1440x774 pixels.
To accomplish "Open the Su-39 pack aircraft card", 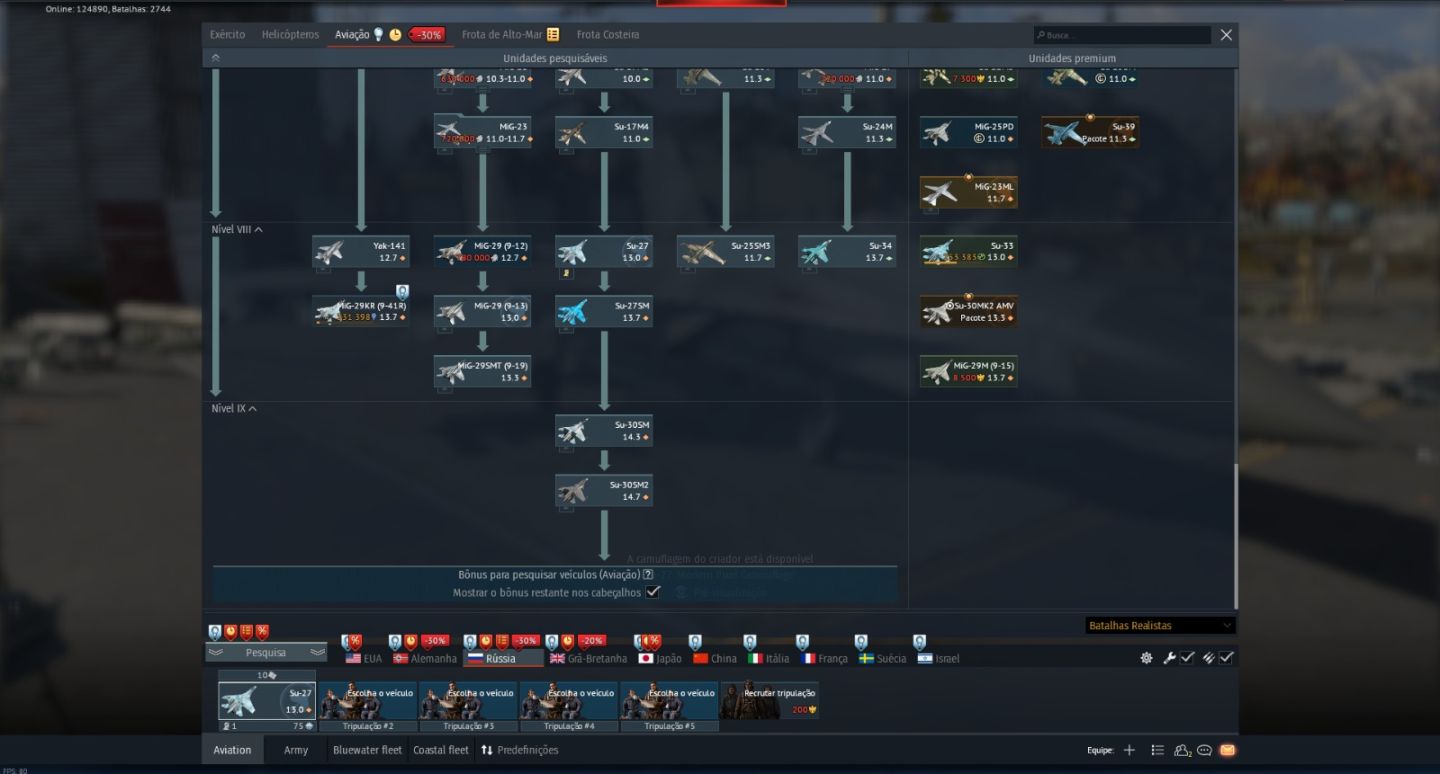I will coord(1090,132).
